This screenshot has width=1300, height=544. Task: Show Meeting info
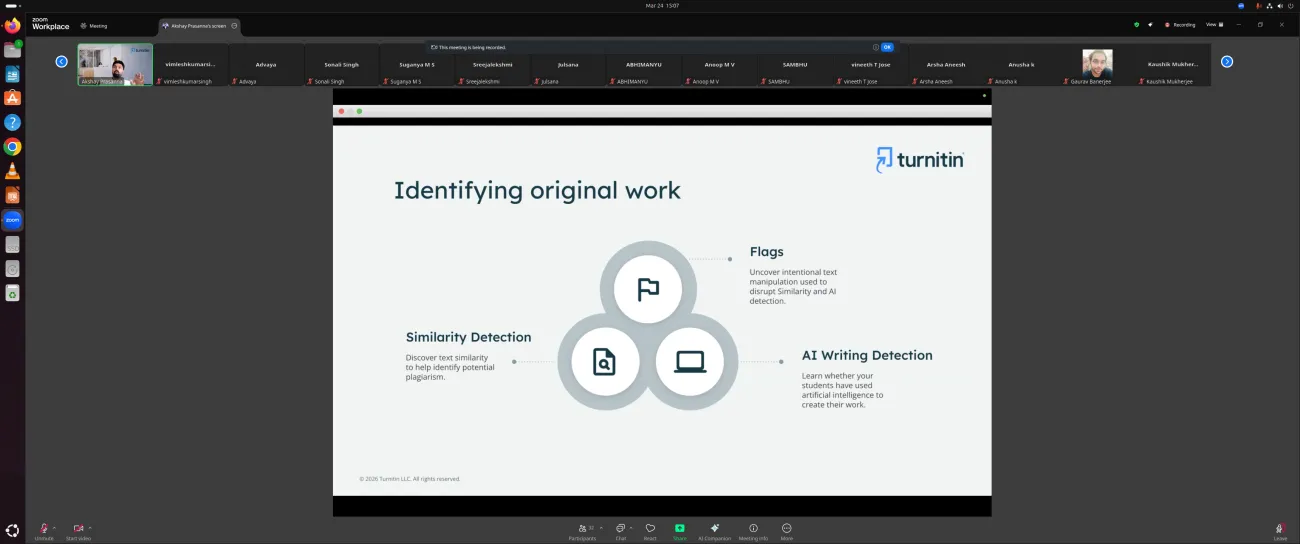coord(753,530)
